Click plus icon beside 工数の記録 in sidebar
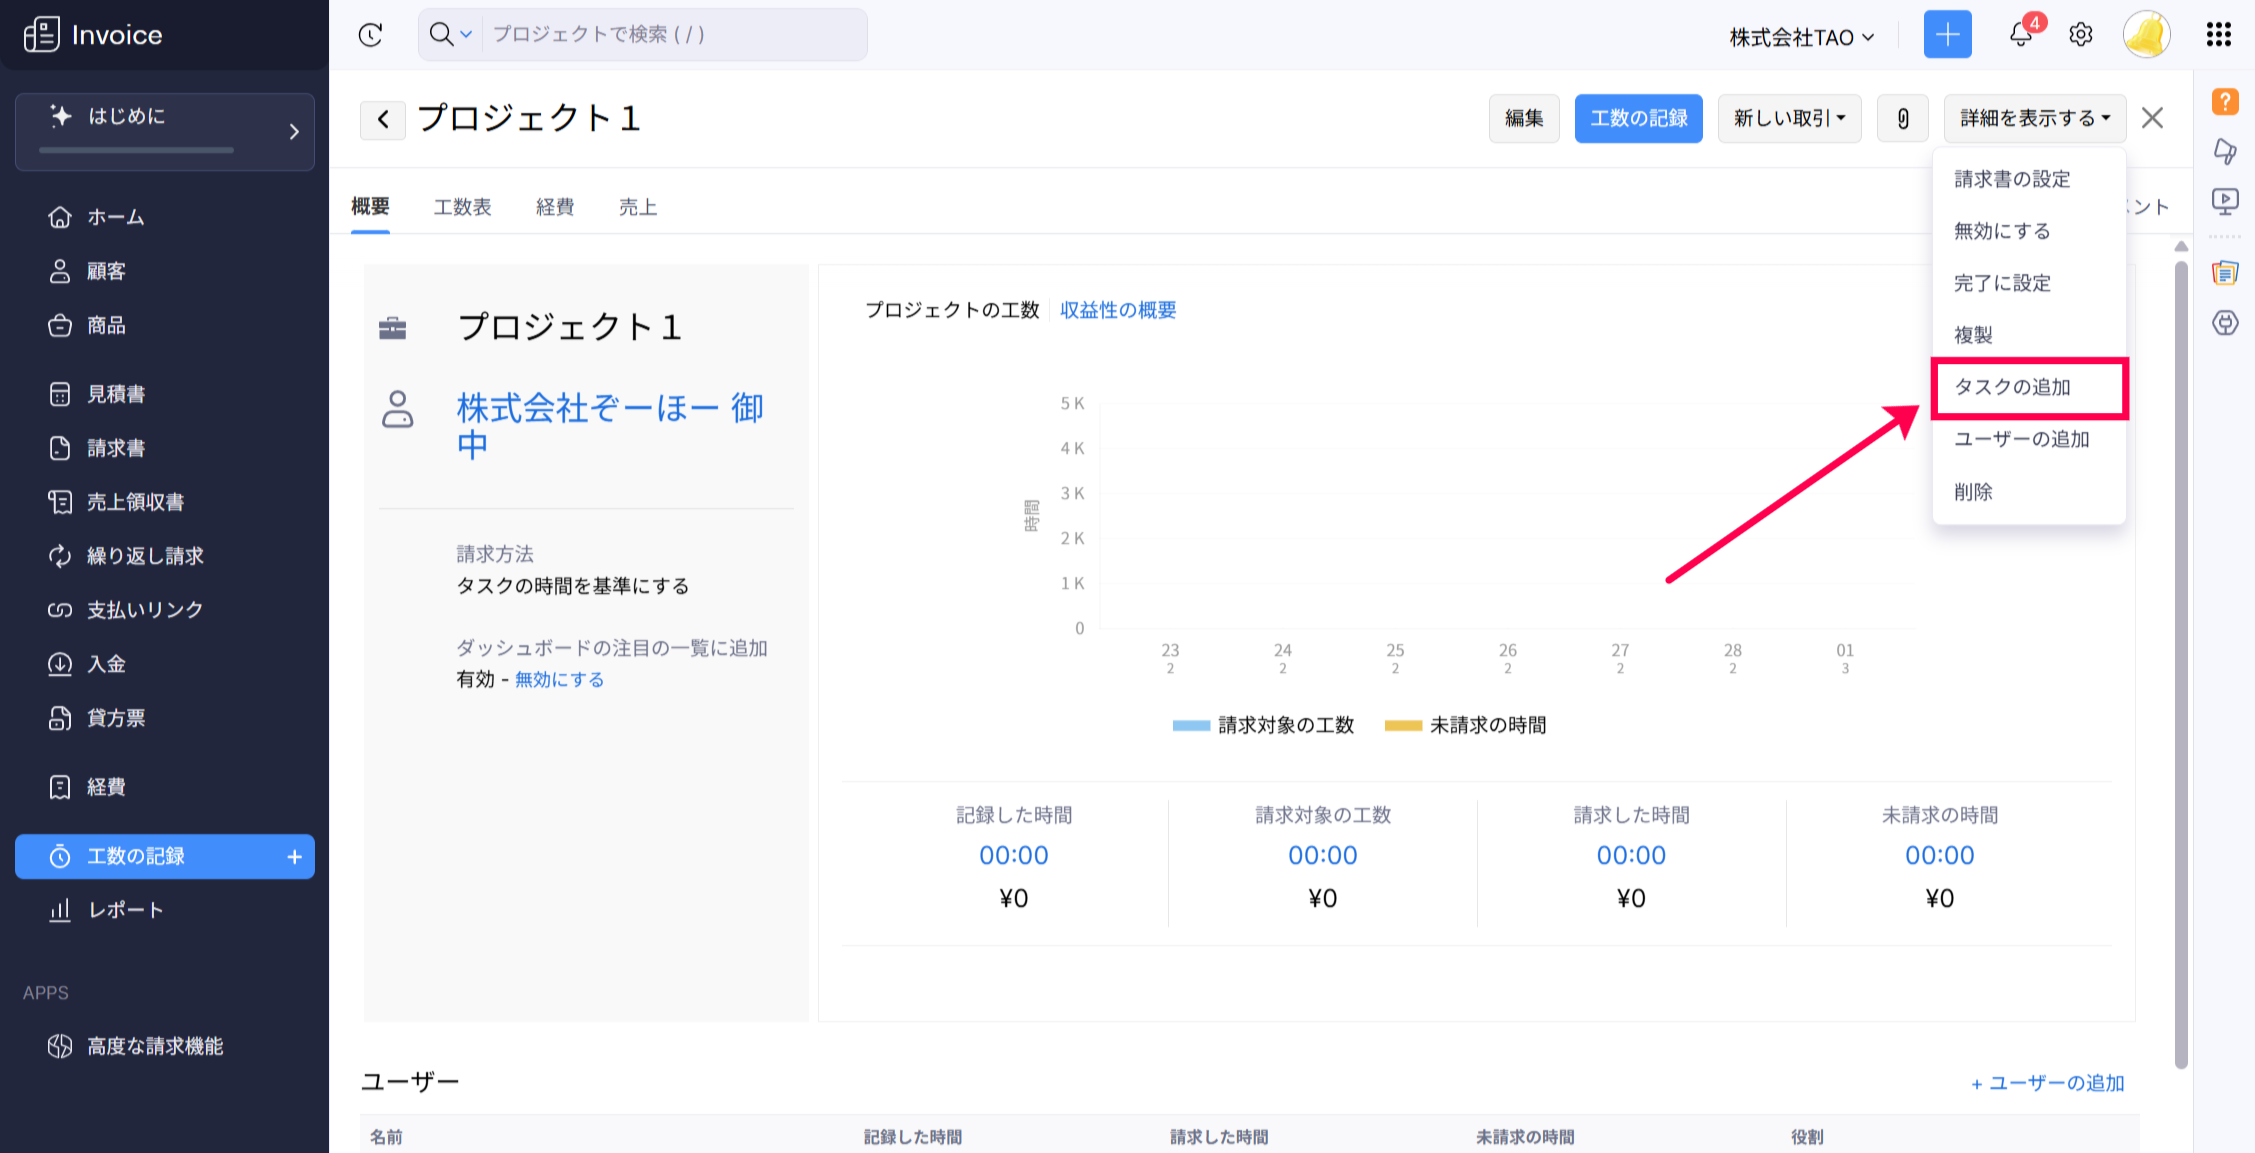This screenshot has width=2255, height=1153. pyautogui.click(x=294, y=857)
